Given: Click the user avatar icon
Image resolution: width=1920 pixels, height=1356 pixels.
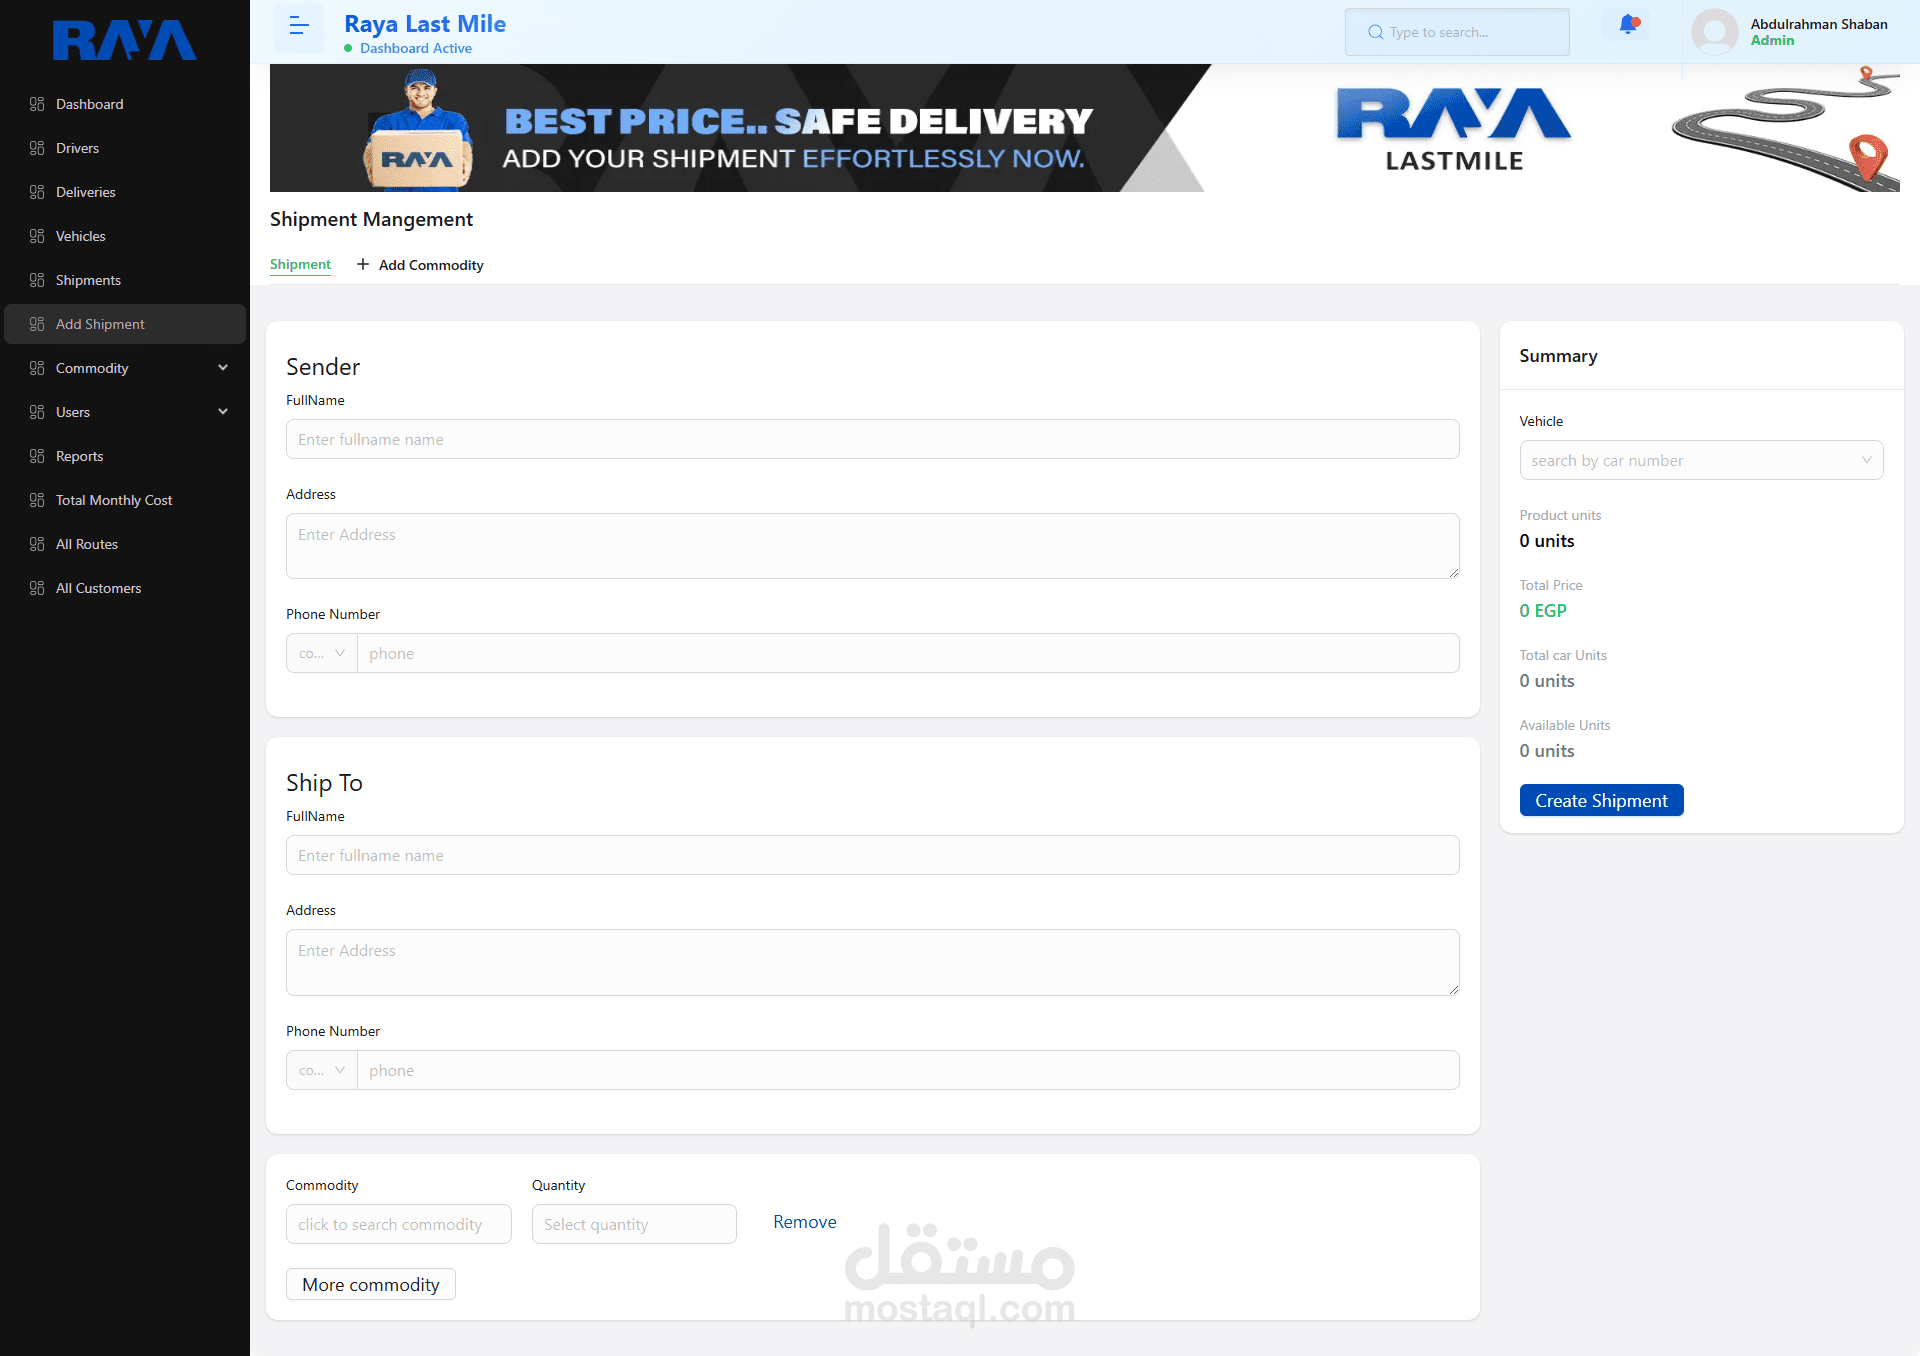Looking at the screenshot, I should [x=1714, y=31].
